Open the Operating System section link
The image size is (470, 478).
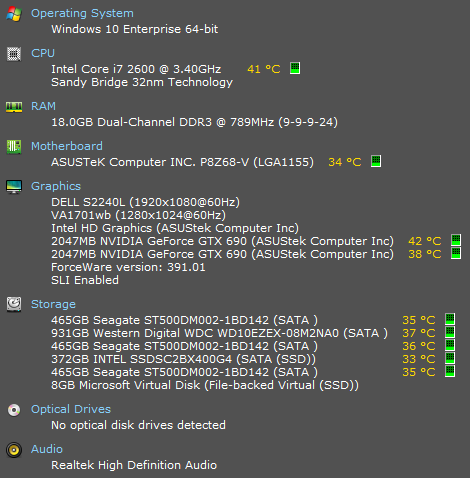(x=82, y=14)
